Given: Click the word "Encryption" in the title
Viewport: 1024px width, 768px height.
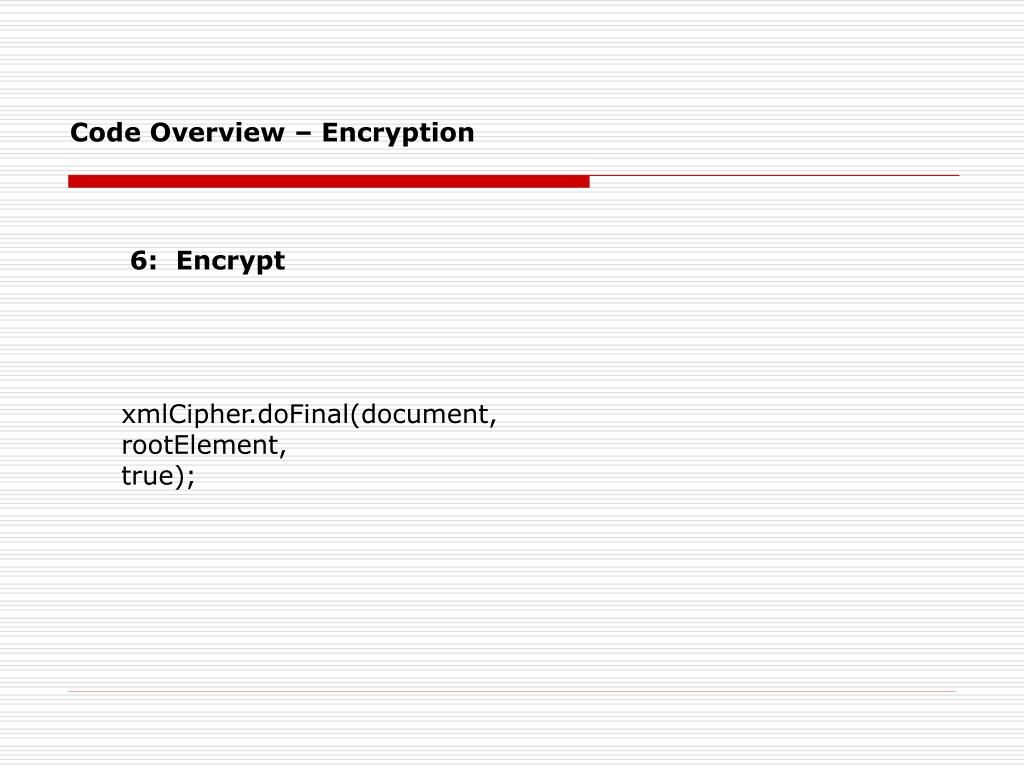Looking at the screenshot, I should pos(398,133).
